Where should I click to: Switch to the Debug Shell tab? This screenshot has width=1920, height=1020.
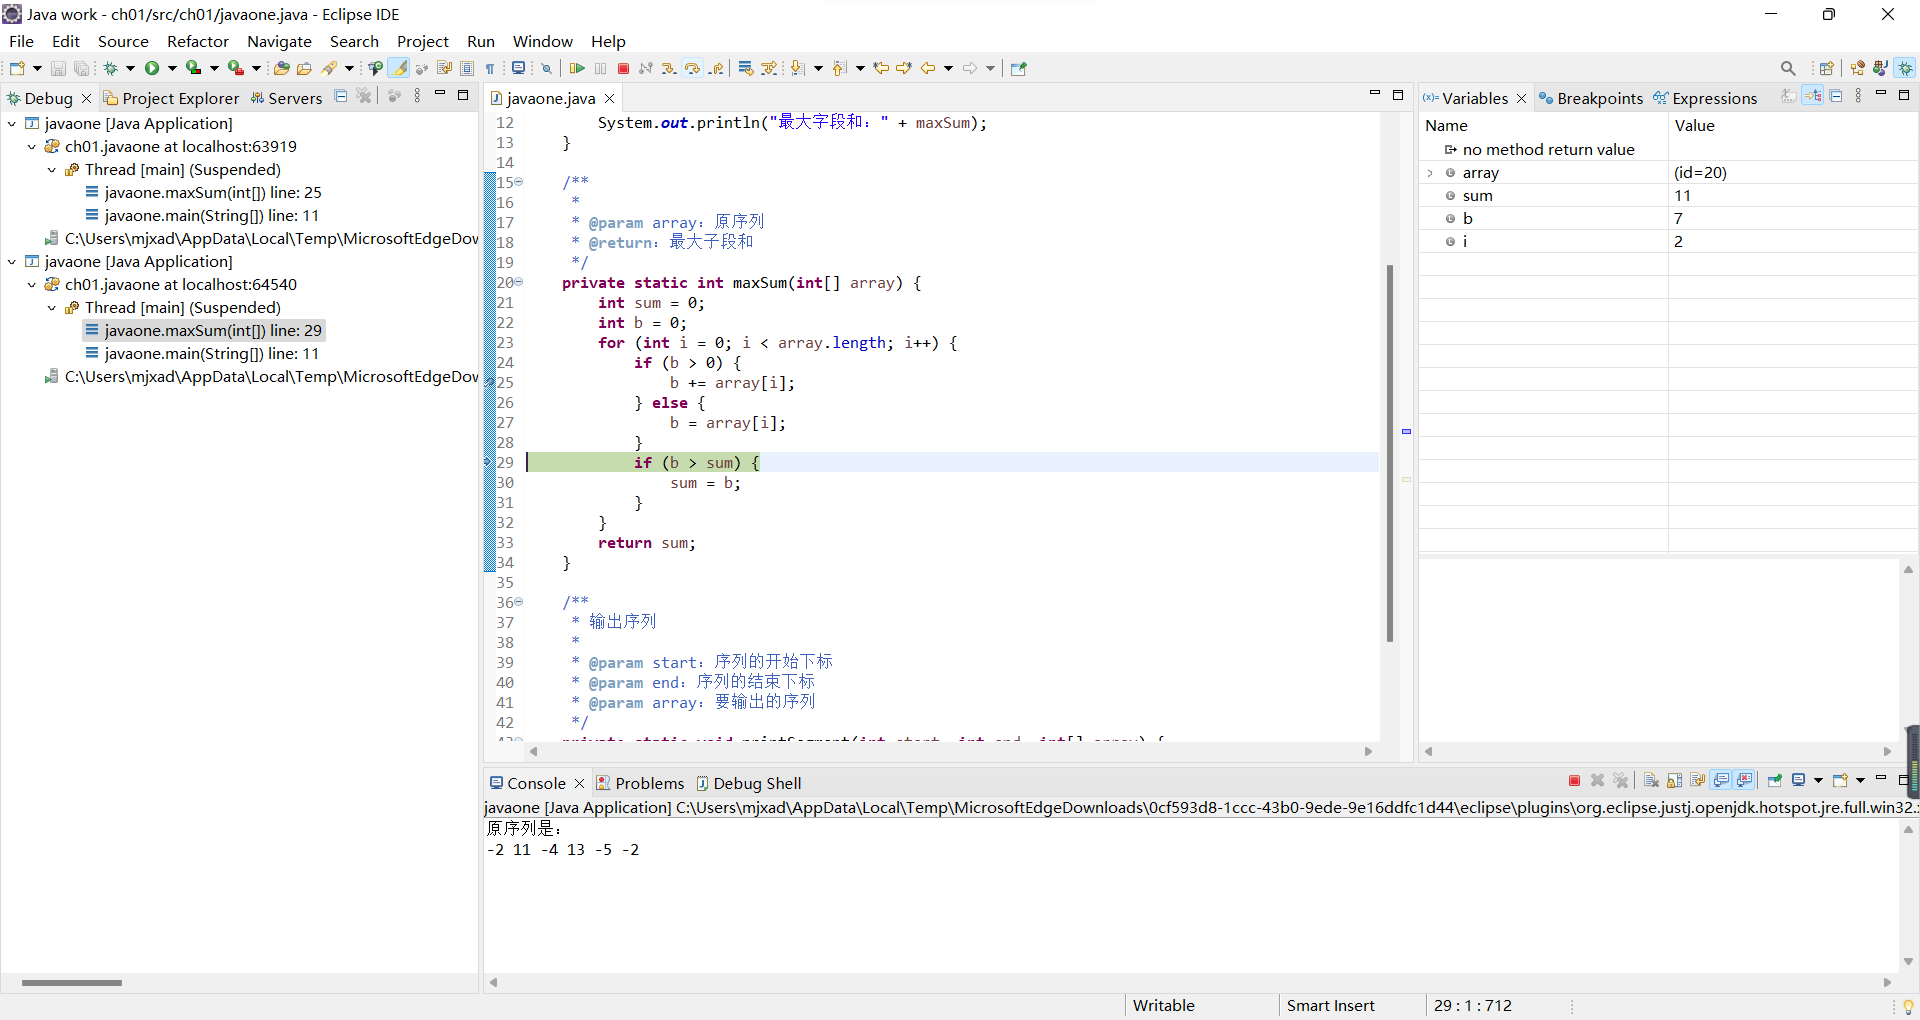[x=749, y=783]
